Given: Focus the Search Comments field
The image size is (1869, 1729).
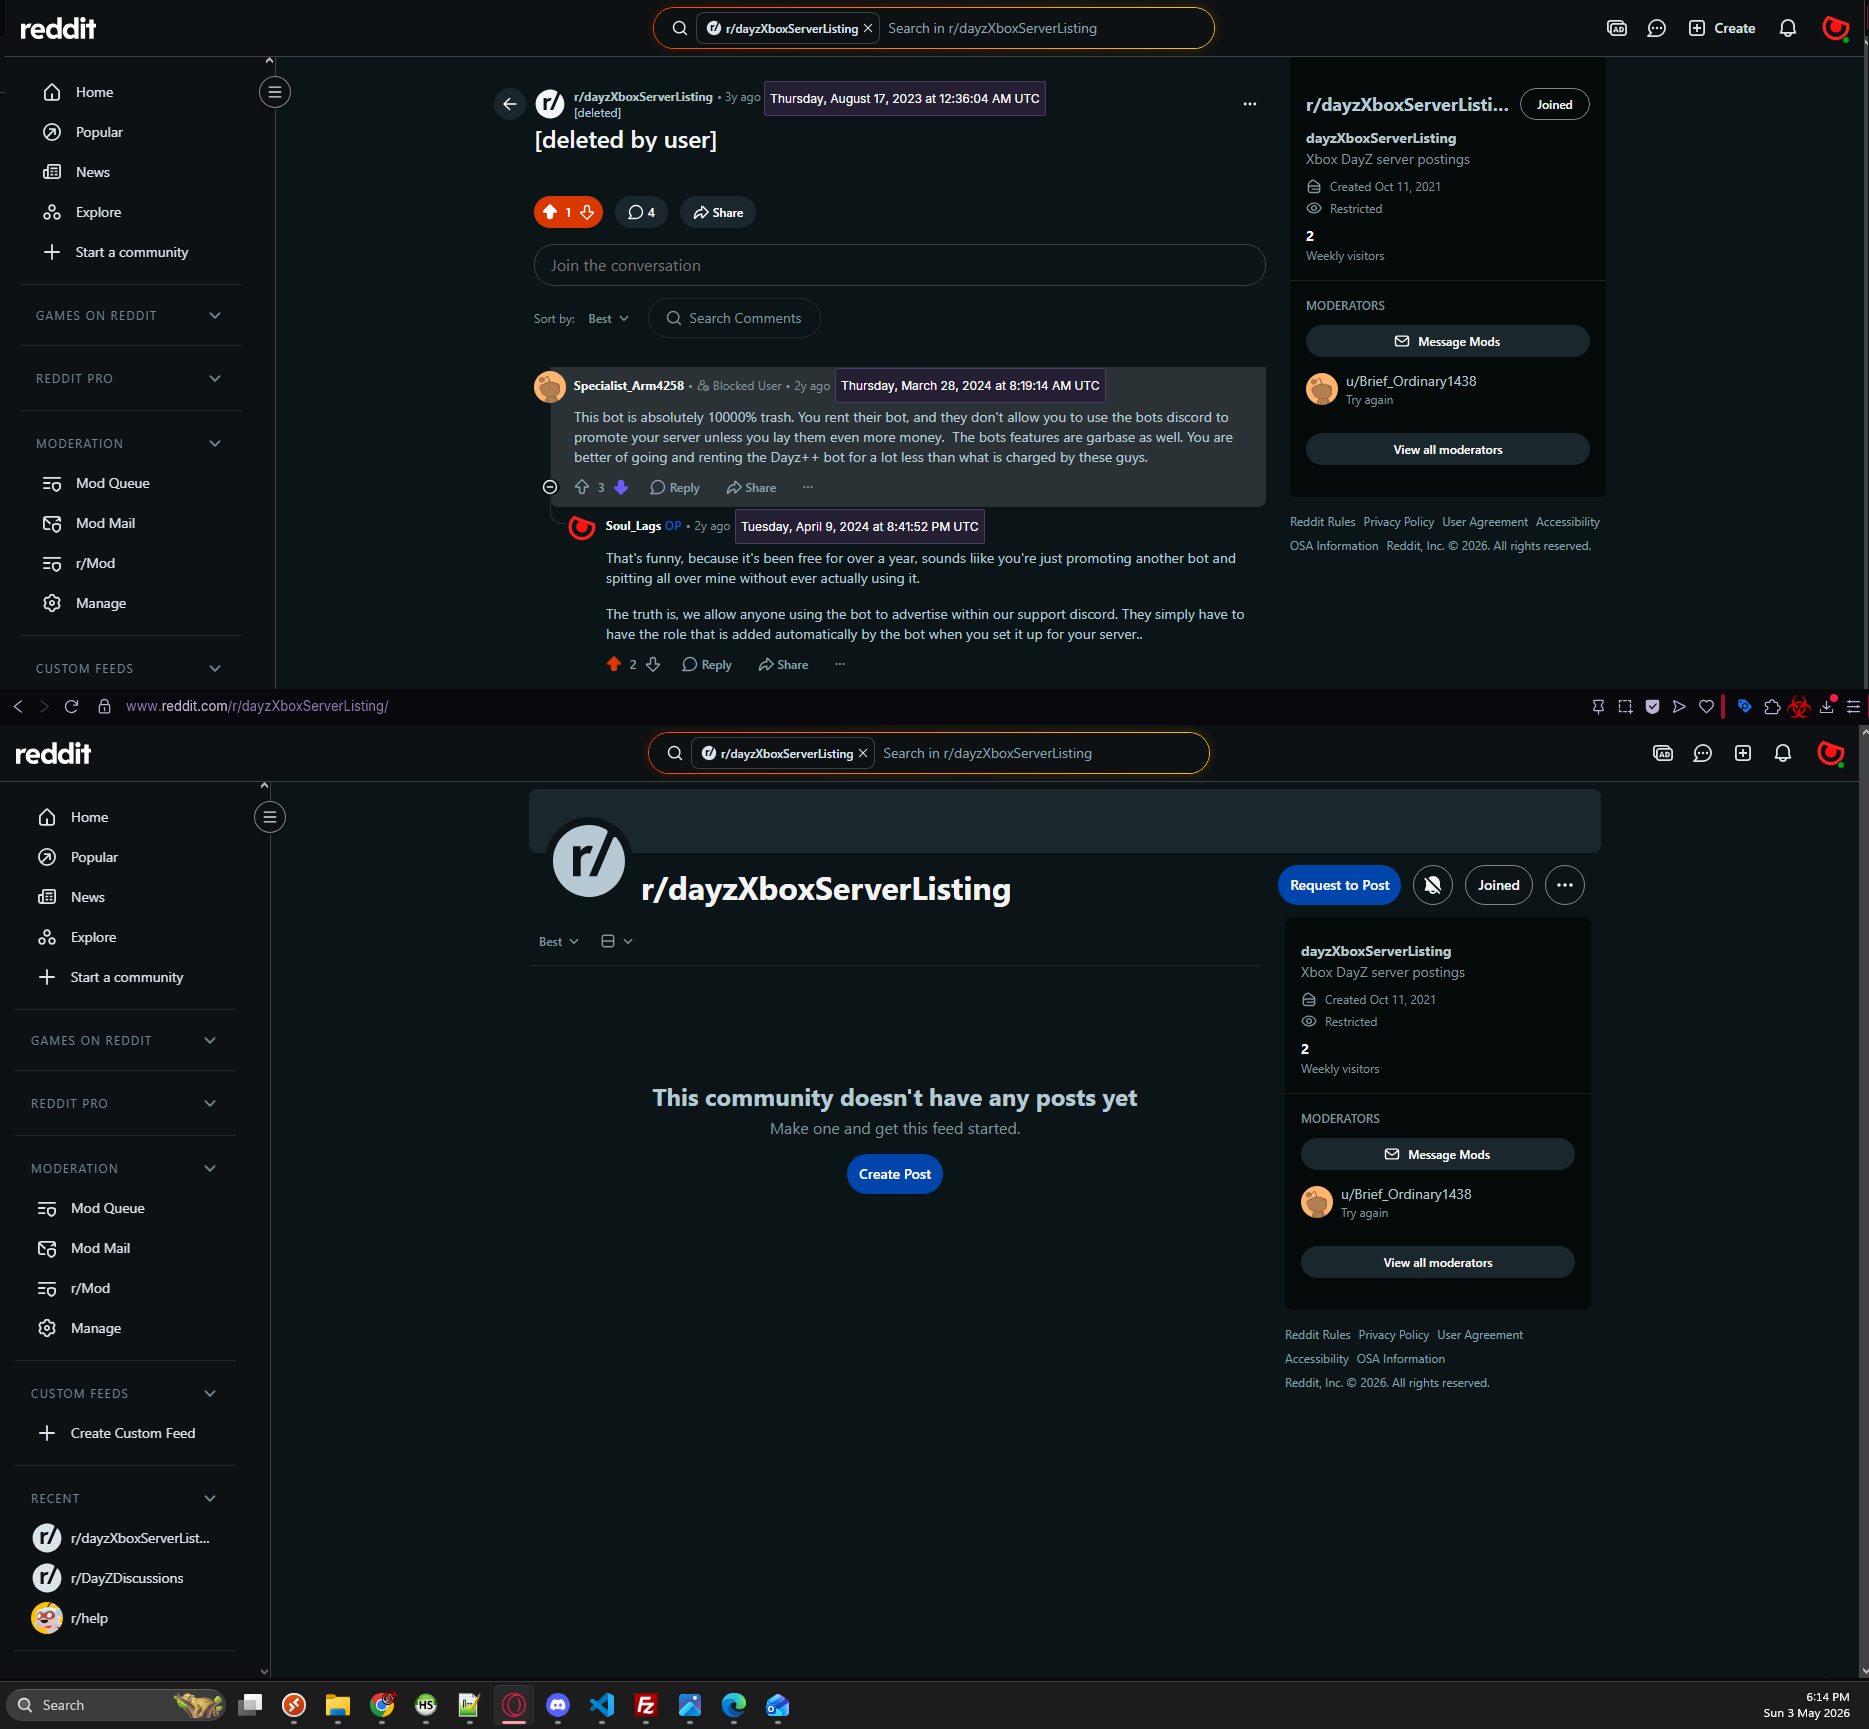Looking at the screenshot, I should pos(734,318).
